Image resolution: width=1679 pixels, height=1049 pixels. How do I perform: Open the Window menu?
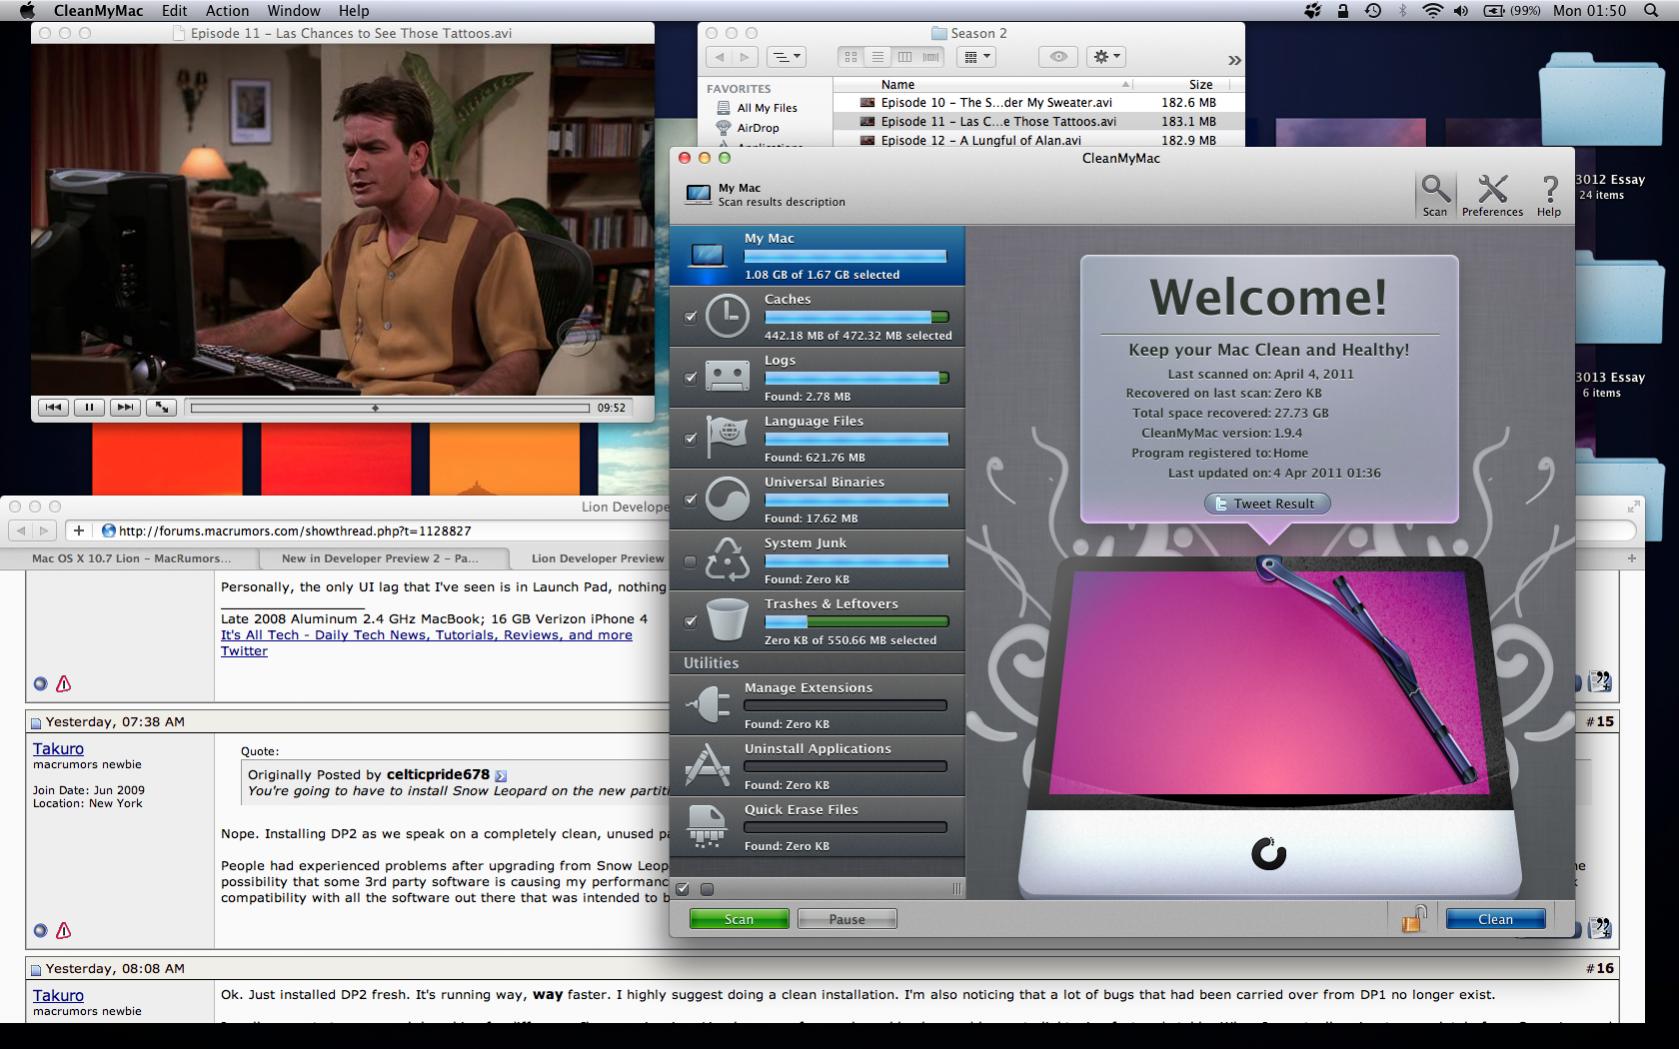[x=294, y=11]
